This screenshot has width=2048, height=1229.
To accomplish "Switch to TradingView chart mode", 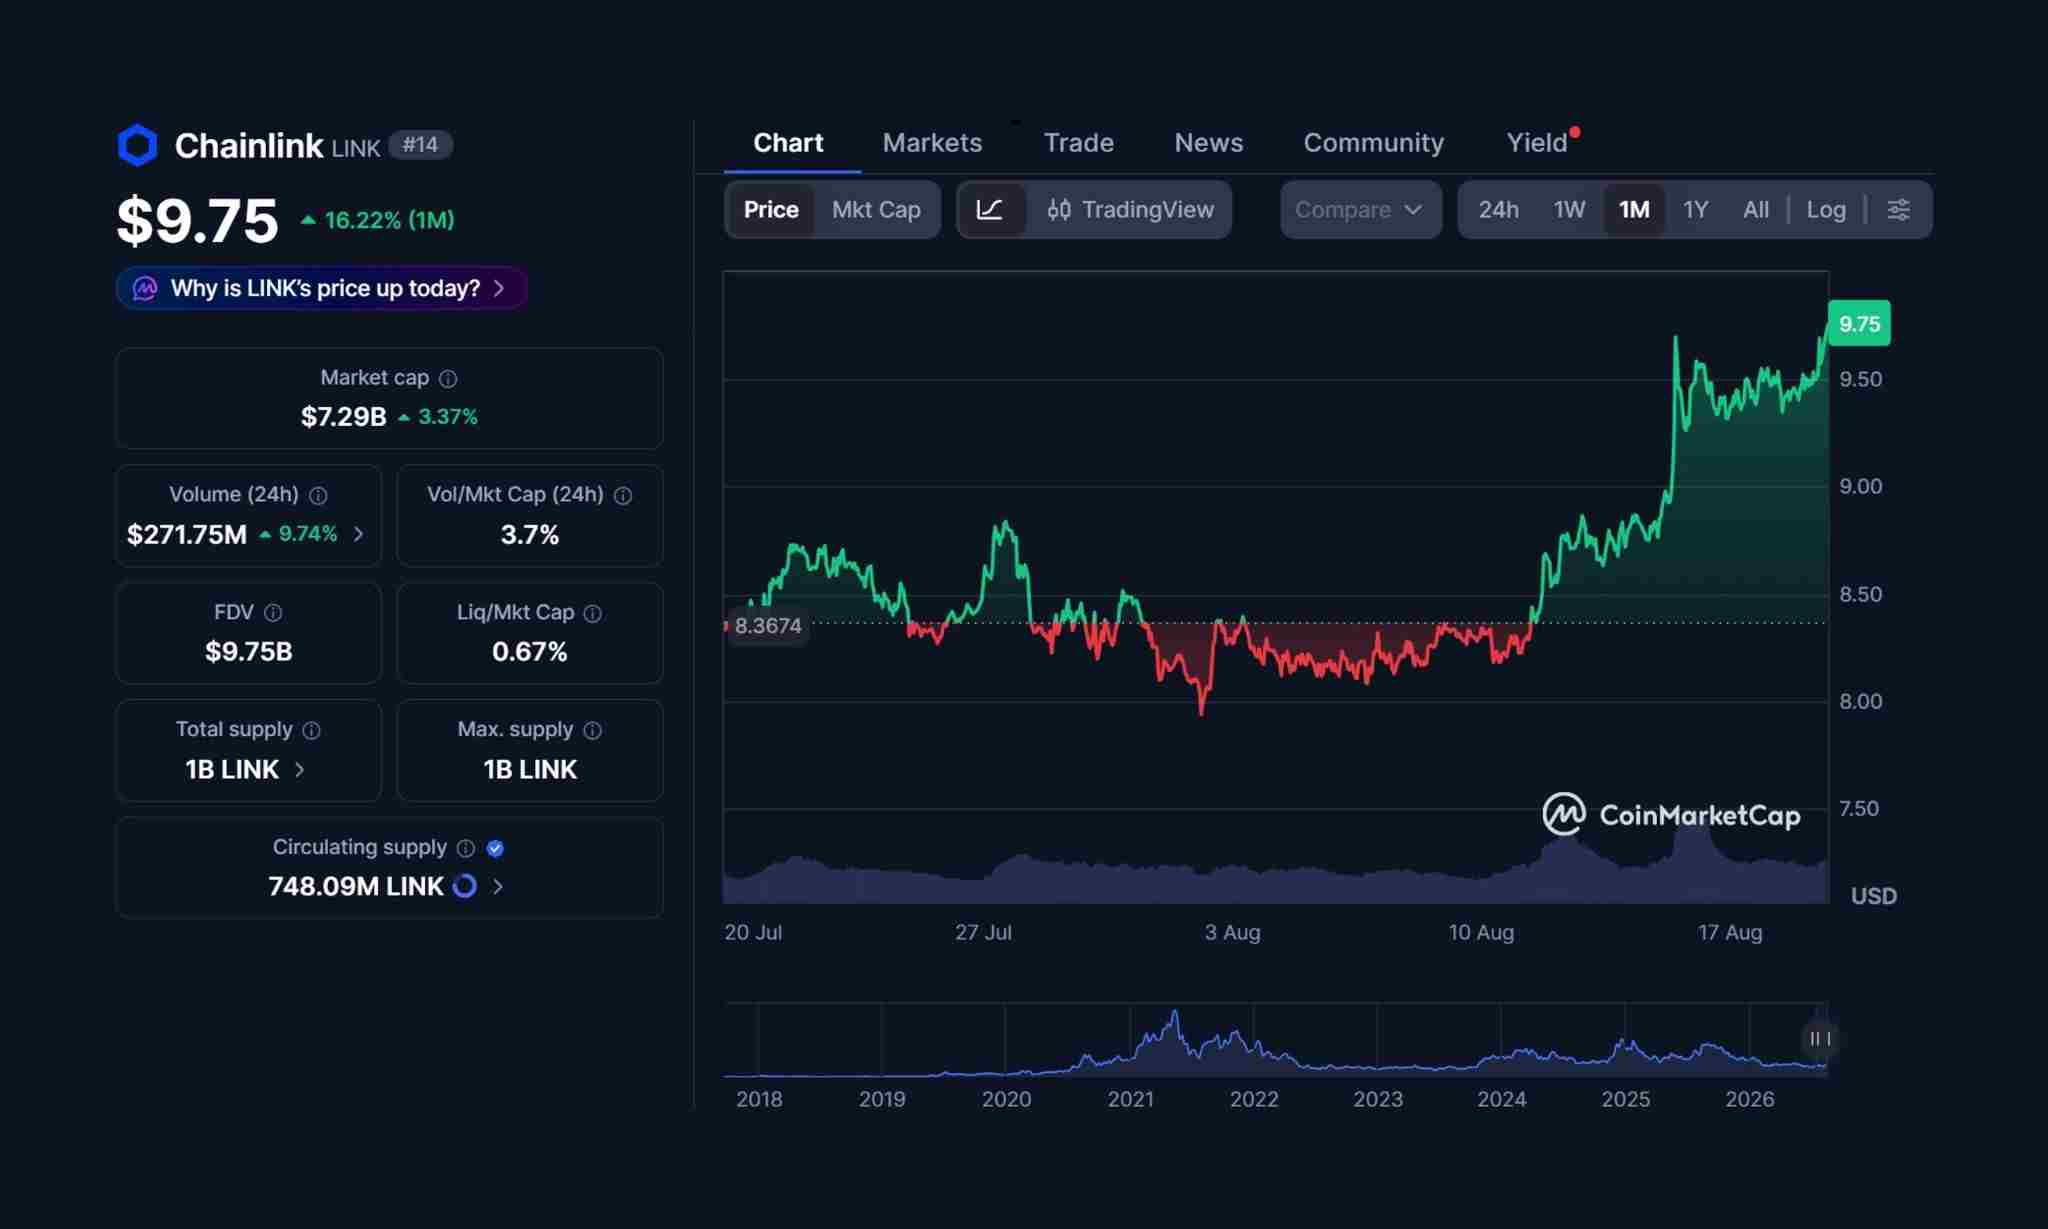I will [1130, 210].
